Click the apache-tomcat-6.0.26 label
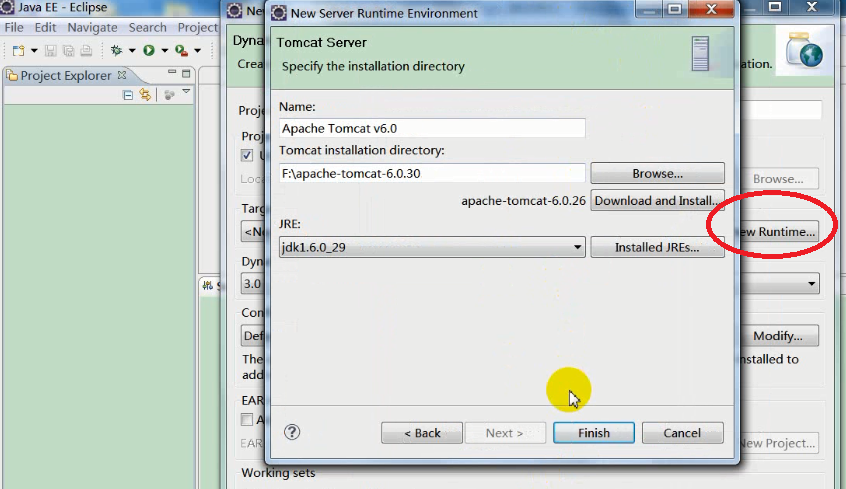The image size is (846, 489). [x=523, y=201]
